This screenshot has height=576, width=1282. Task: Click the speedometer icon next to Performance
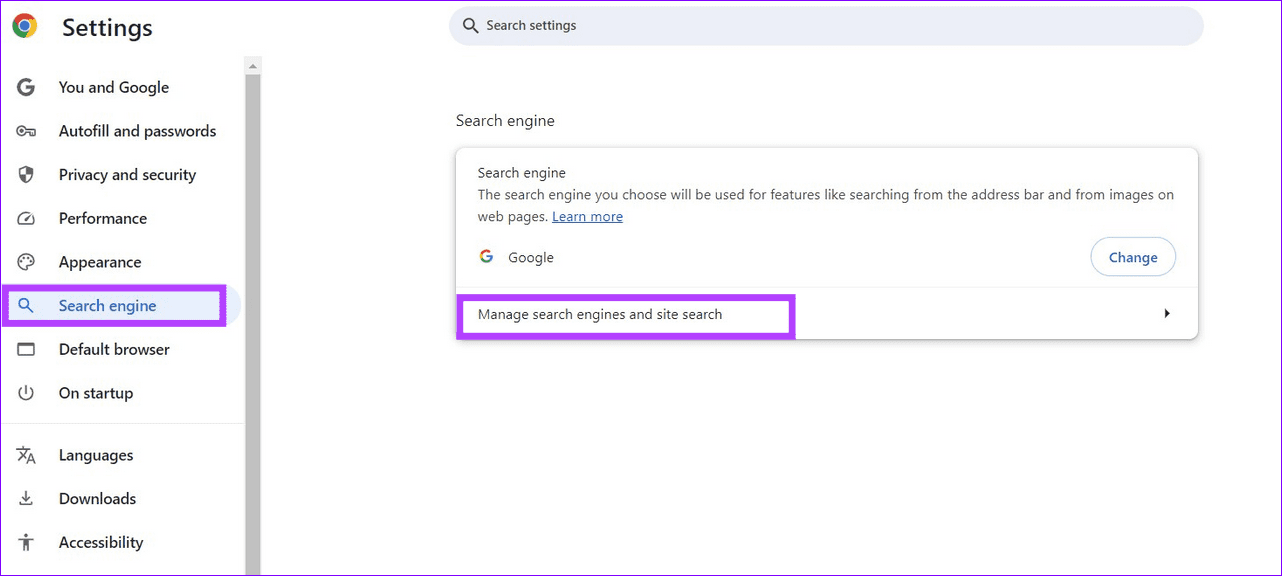point(26,218)
